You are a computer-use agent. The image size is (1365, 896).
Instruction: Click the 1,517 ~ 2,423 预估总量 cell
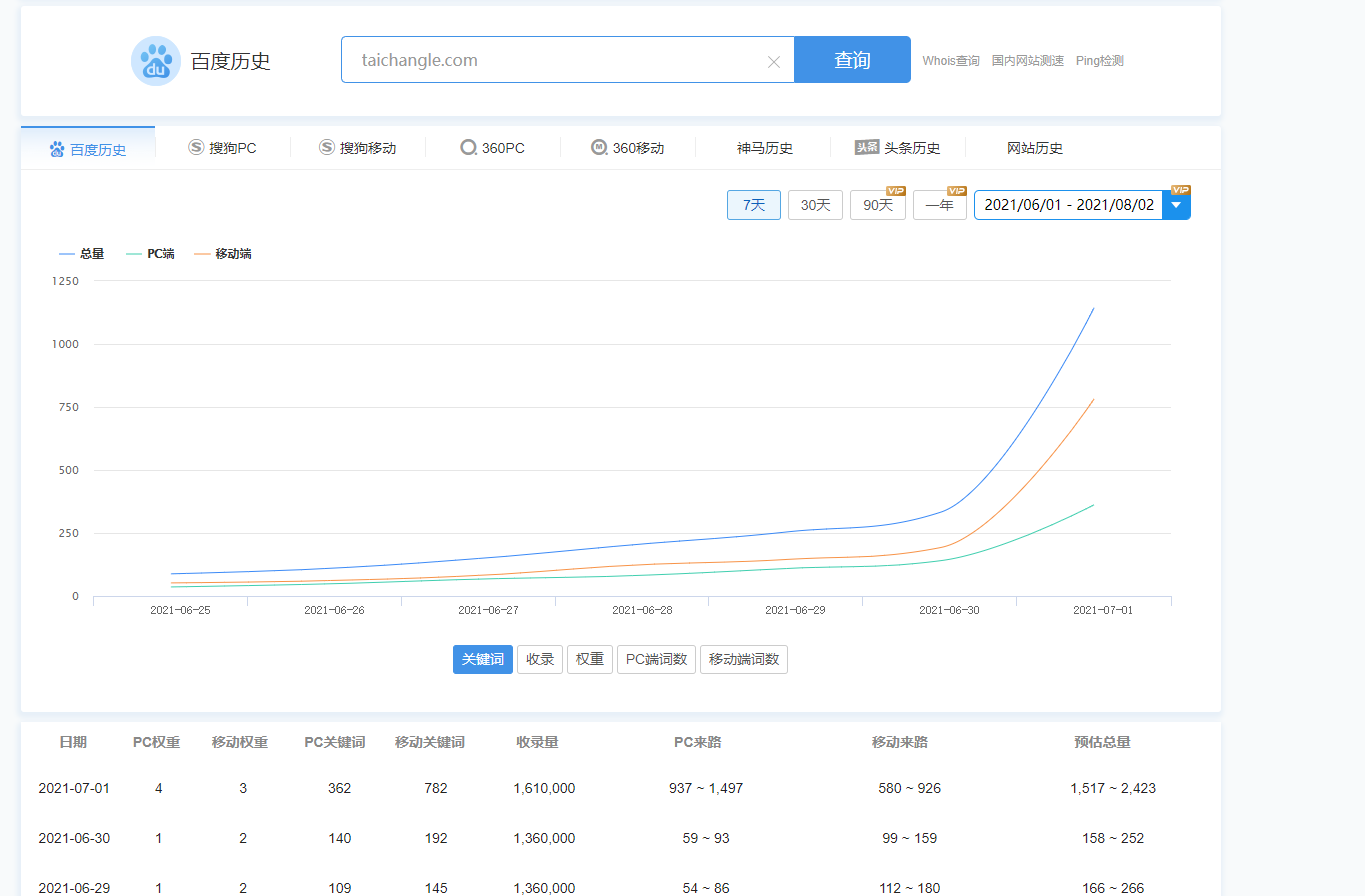pos(1113,788)
